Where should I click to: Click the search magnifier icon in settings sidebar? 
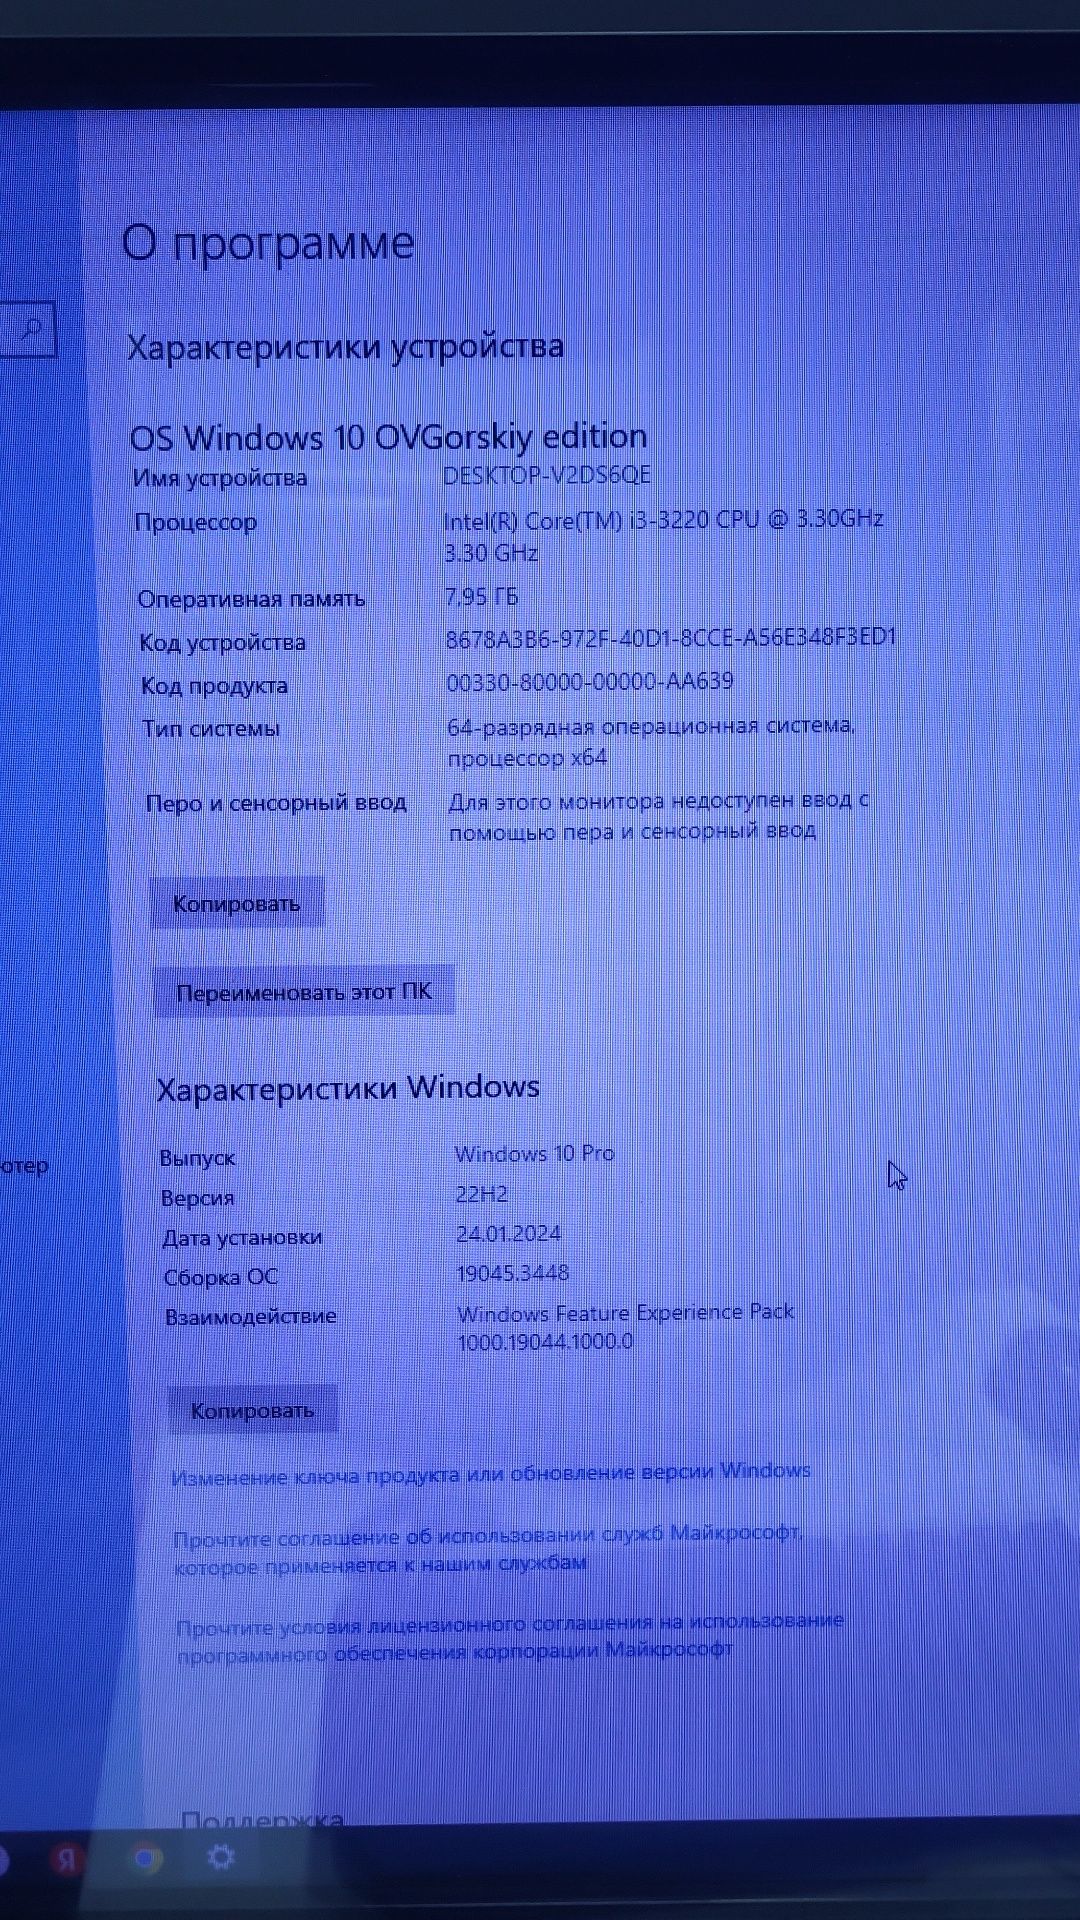pyautogui.click(x=32, y=327)
